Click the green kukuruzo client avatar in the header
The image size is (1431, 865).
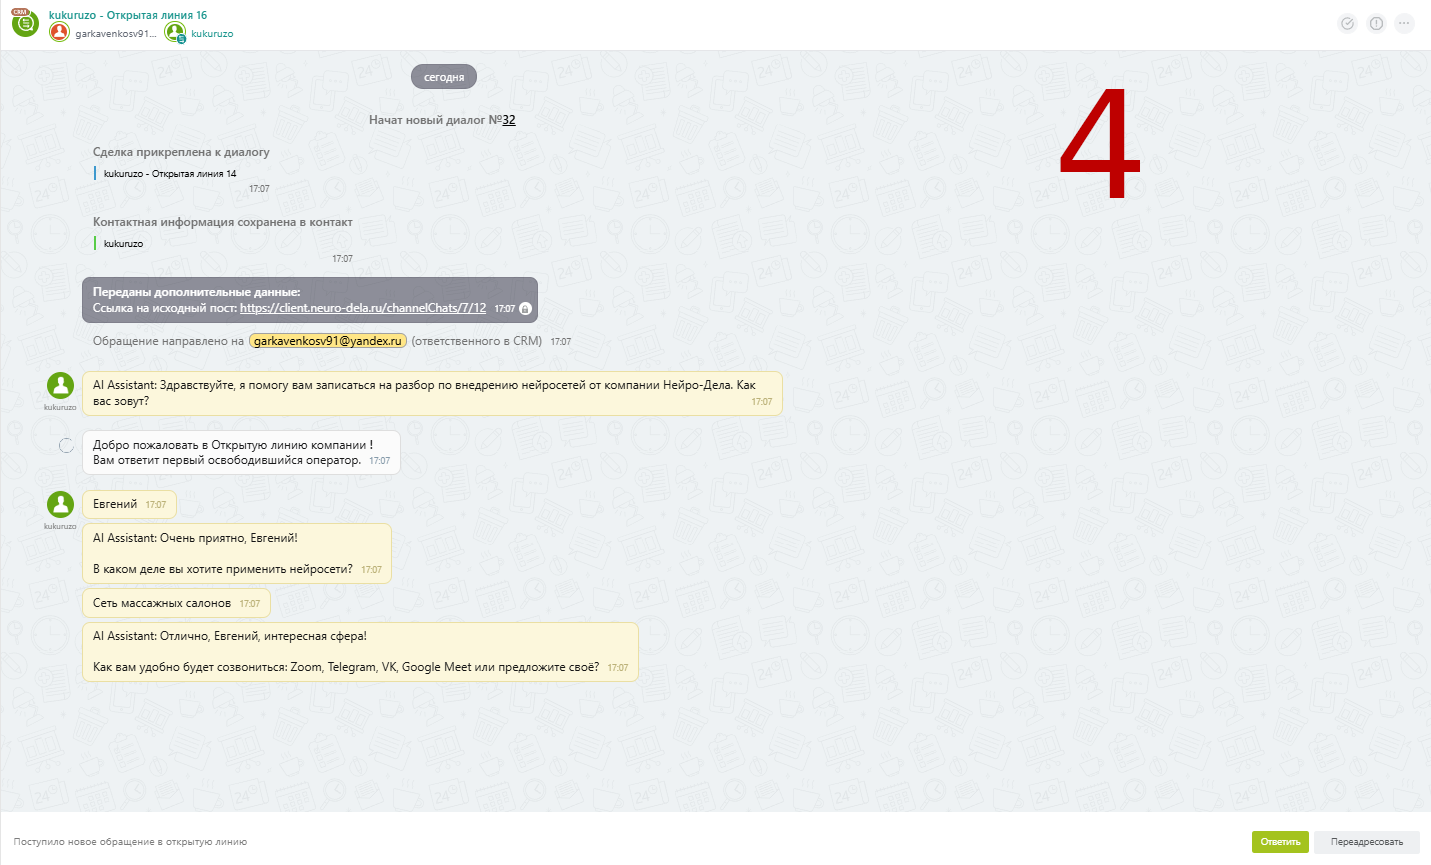point(175,32)
